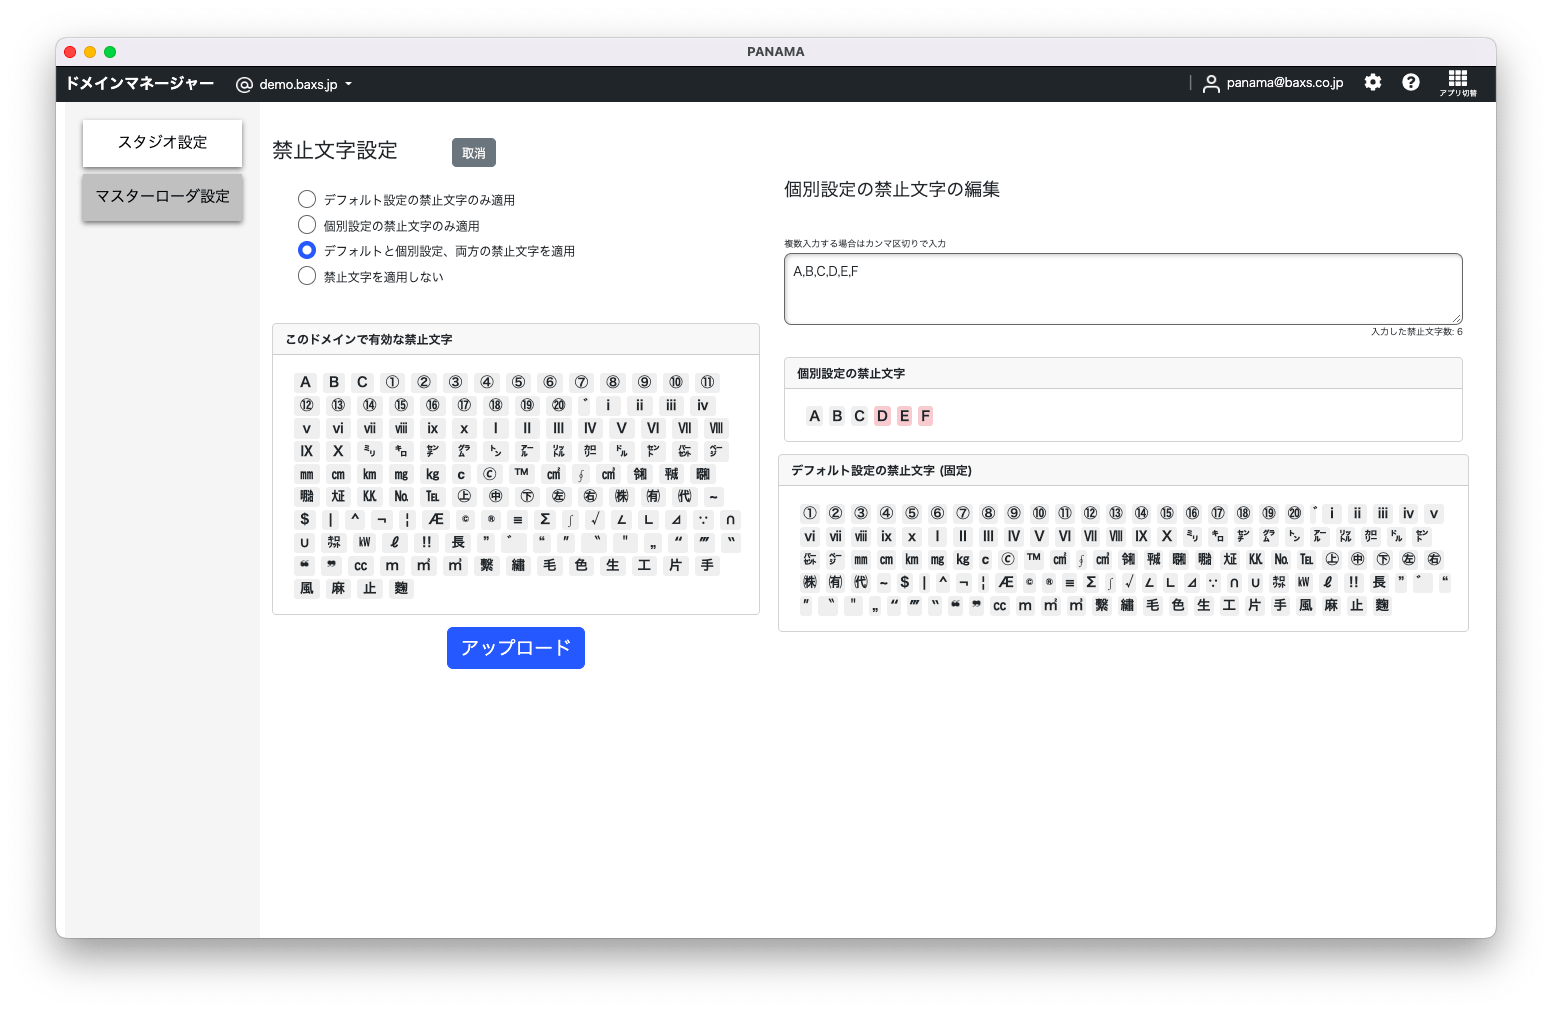Click the 'Æ' chip in default prohibited list

pos(1006,582)
